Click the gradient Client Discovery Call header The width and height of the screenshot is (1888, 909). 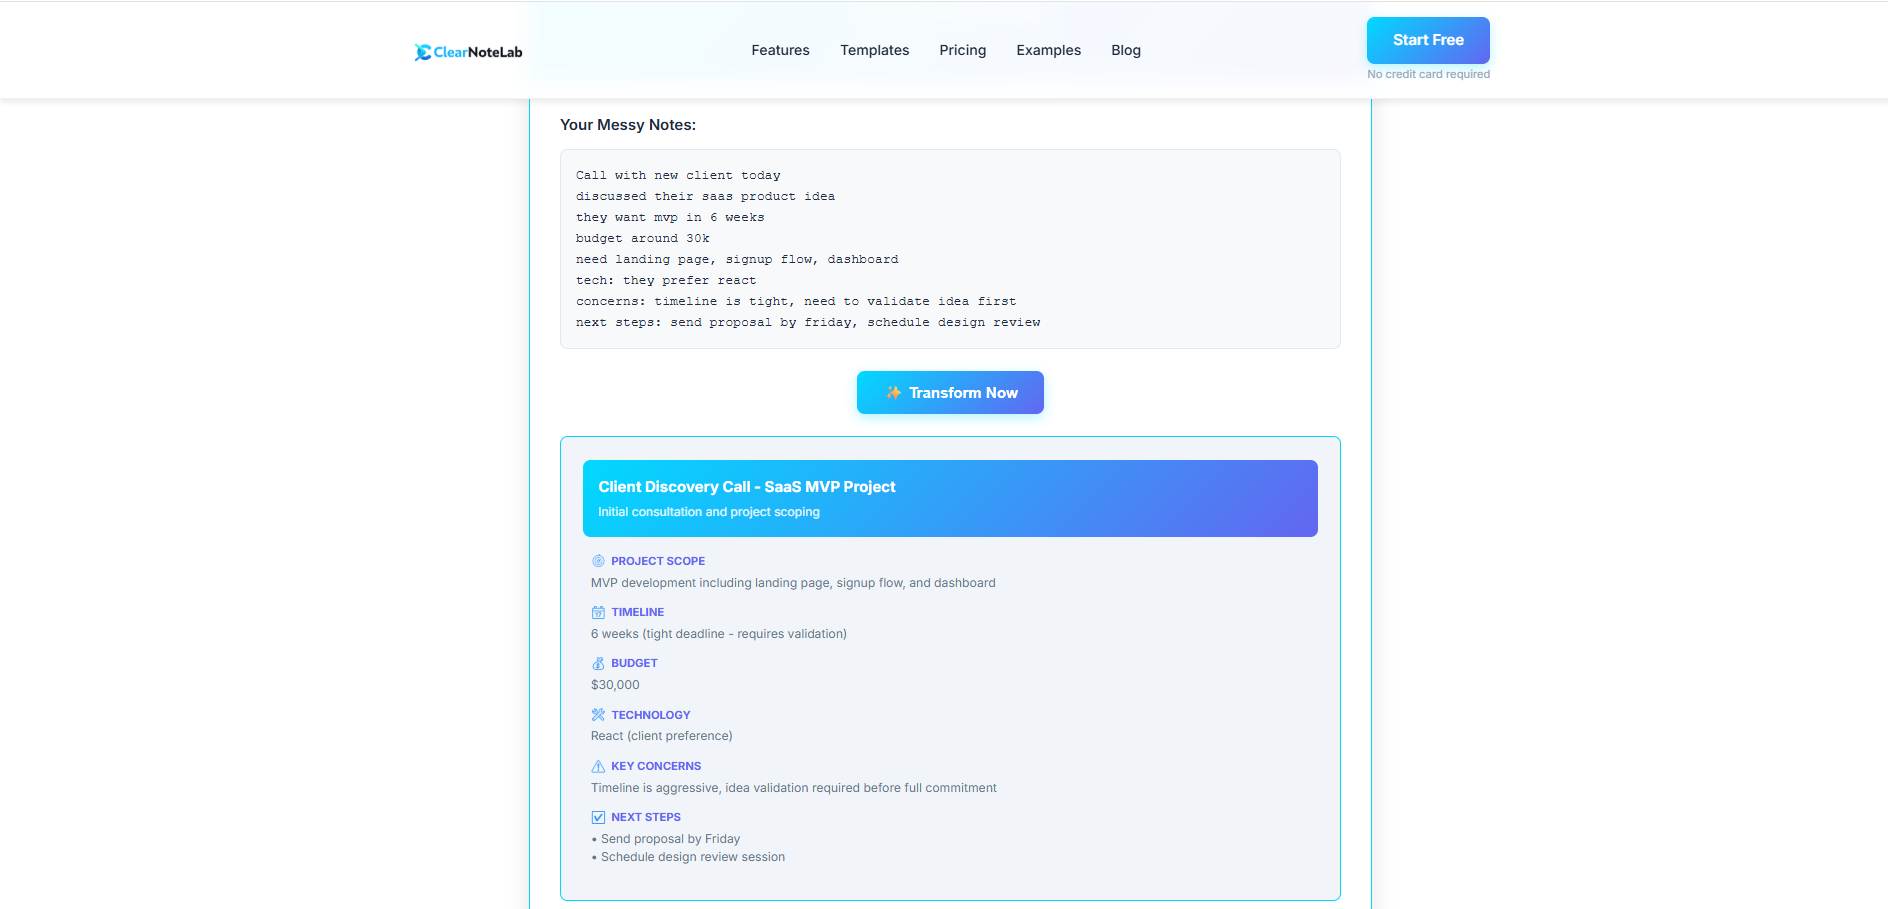[949, 498]
